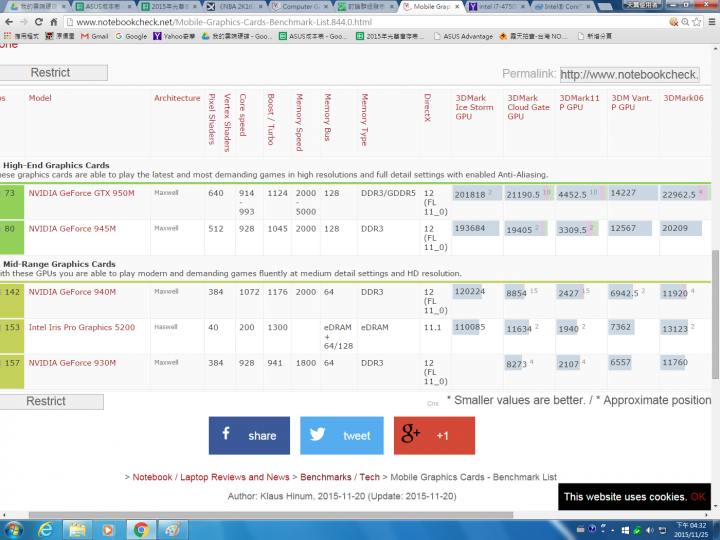Go back using the browser back arrow
Image resolution: width=720 pixels, height=540 pixels.
9,22
